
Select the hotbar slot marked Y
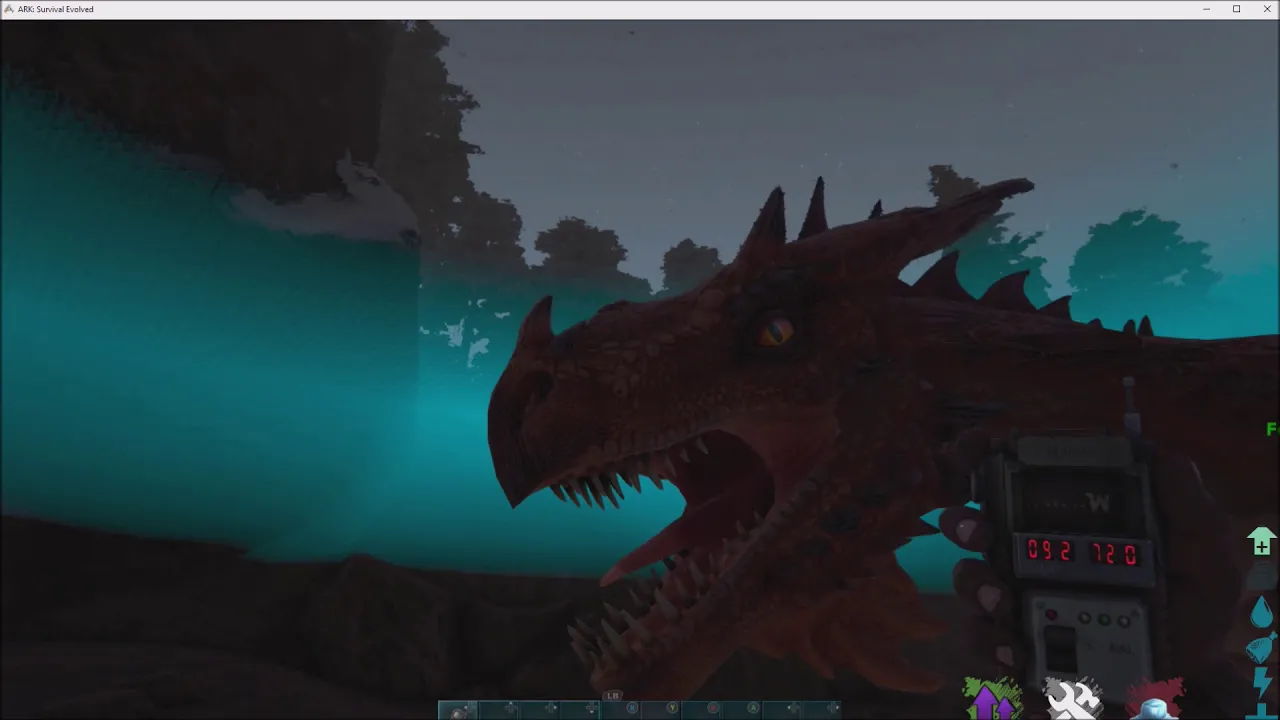point(660,710)
